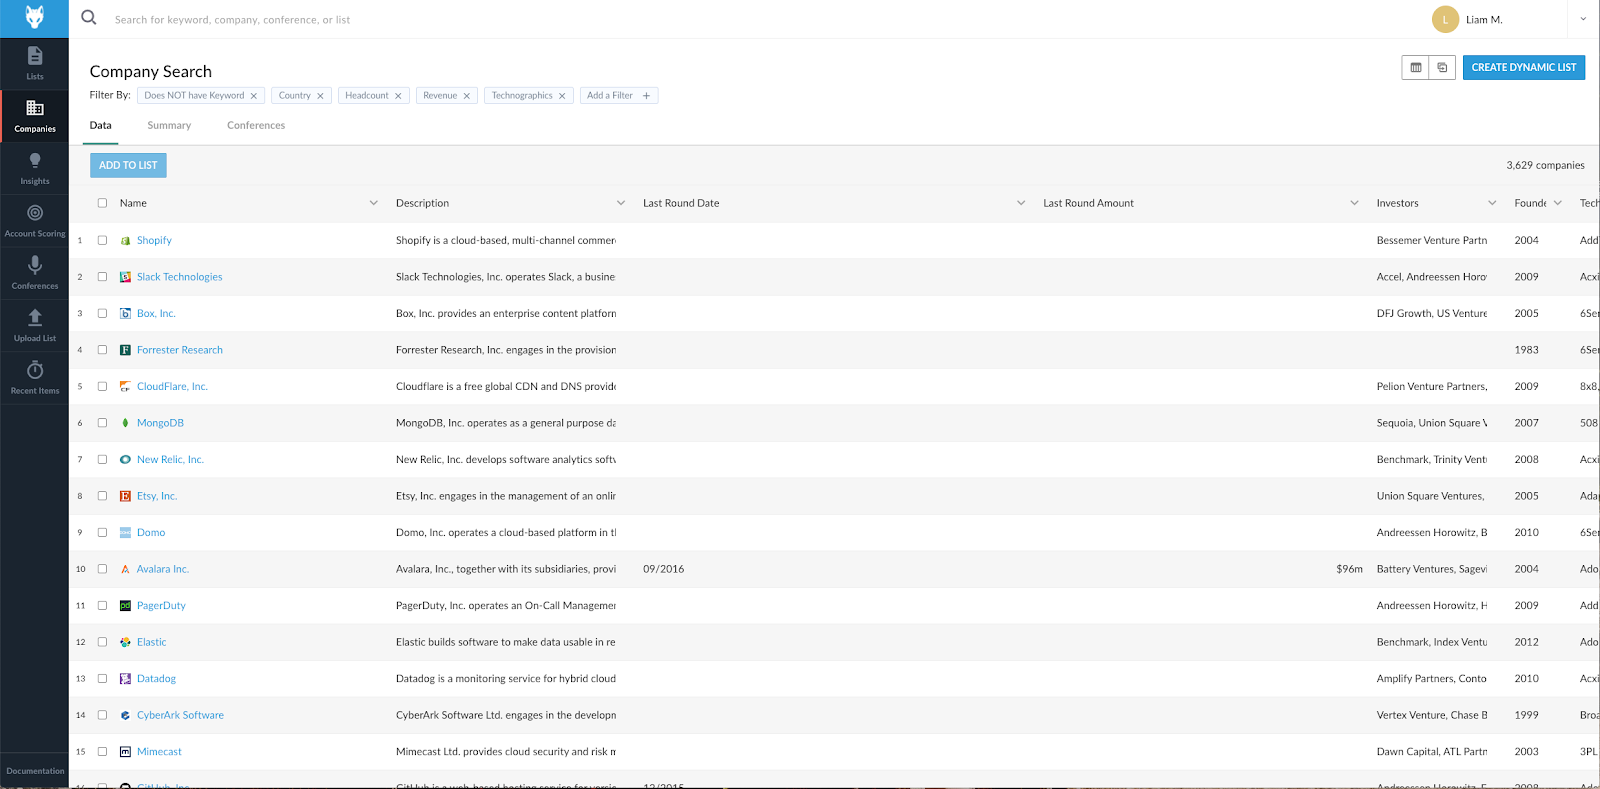Click the MongoDB leaf logo icon
The height and width of the screenshot is (789, 1600).
125,423
